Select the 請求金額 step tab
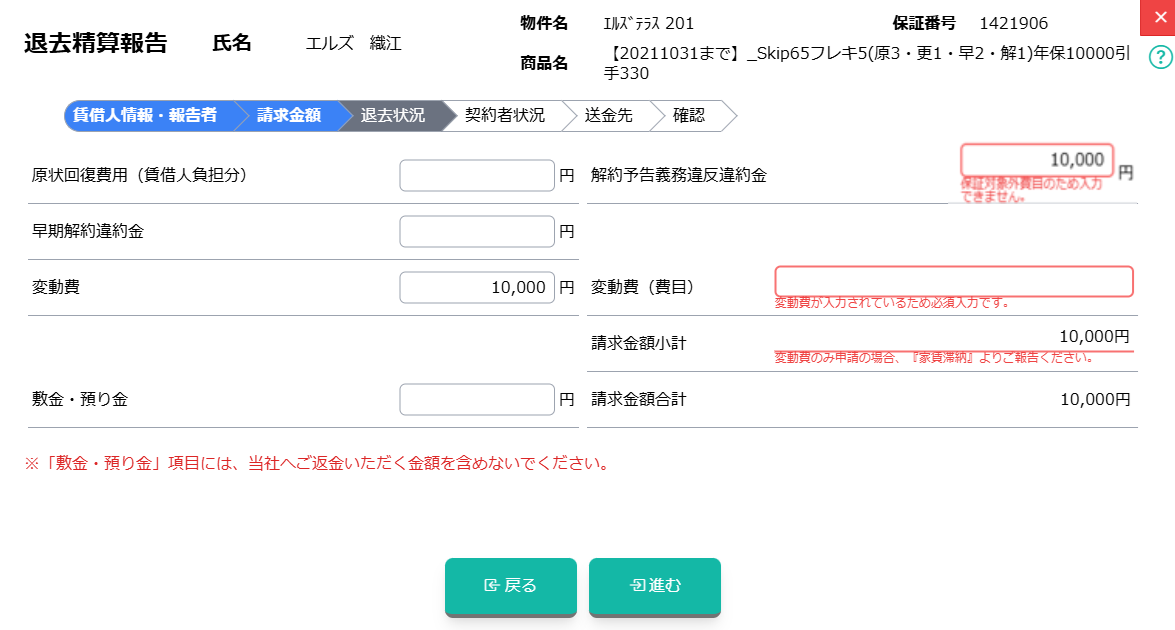 coord(289,115)
